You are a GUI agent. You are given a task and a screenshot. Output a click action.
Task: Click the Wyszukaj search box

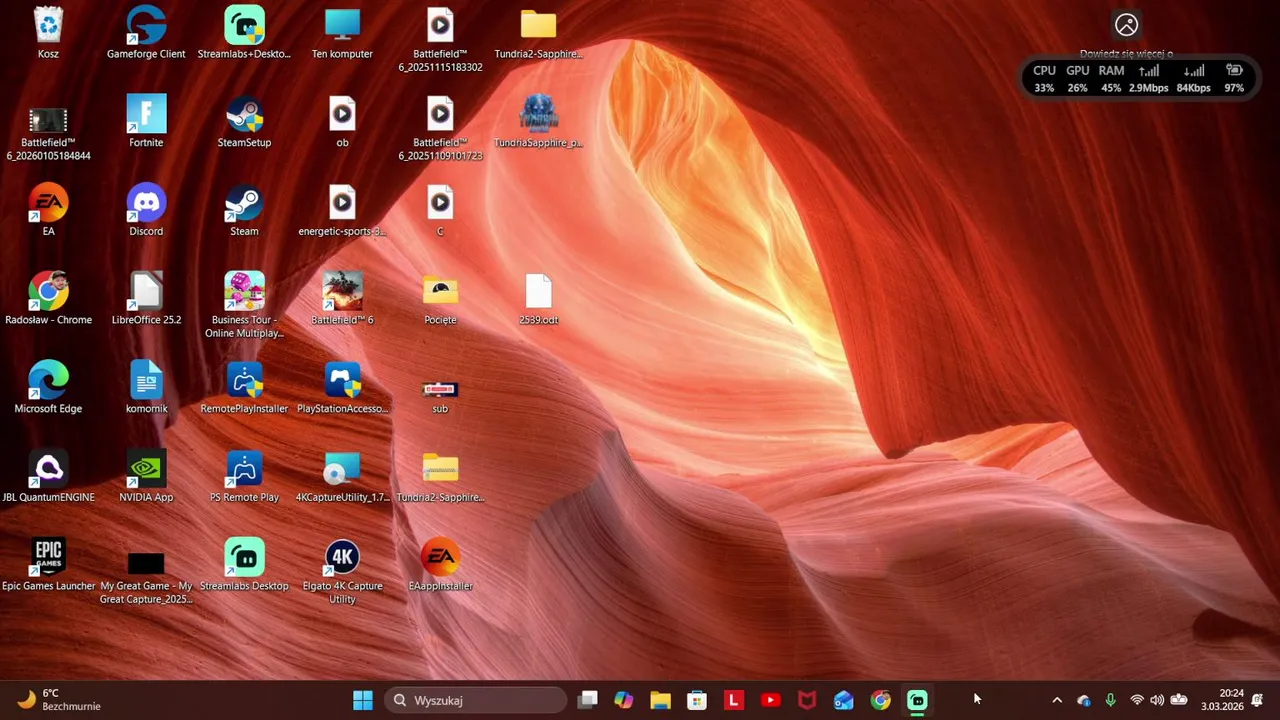pyautogui.click(x=476, y=700)
